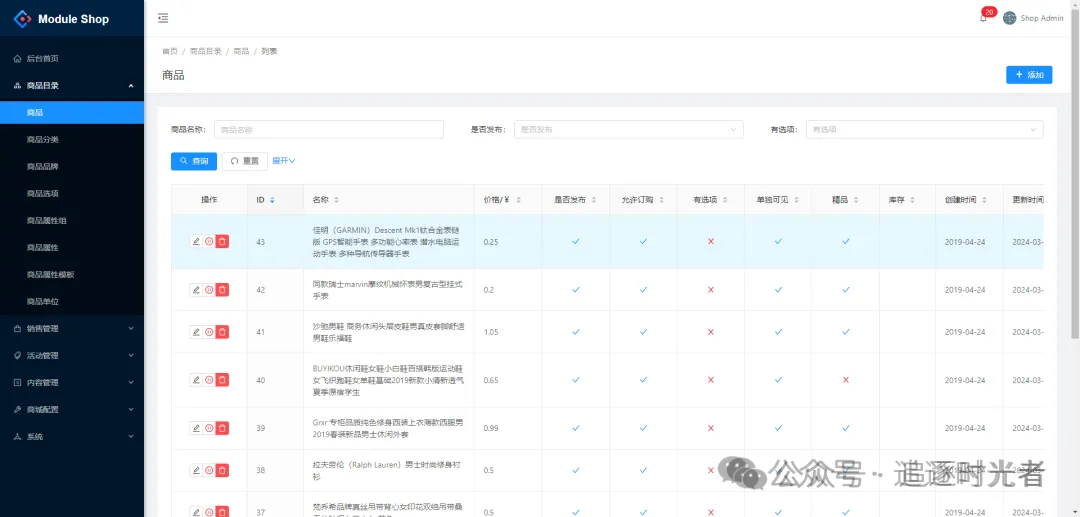Click the Module Shop logo icon

point(22,19)
